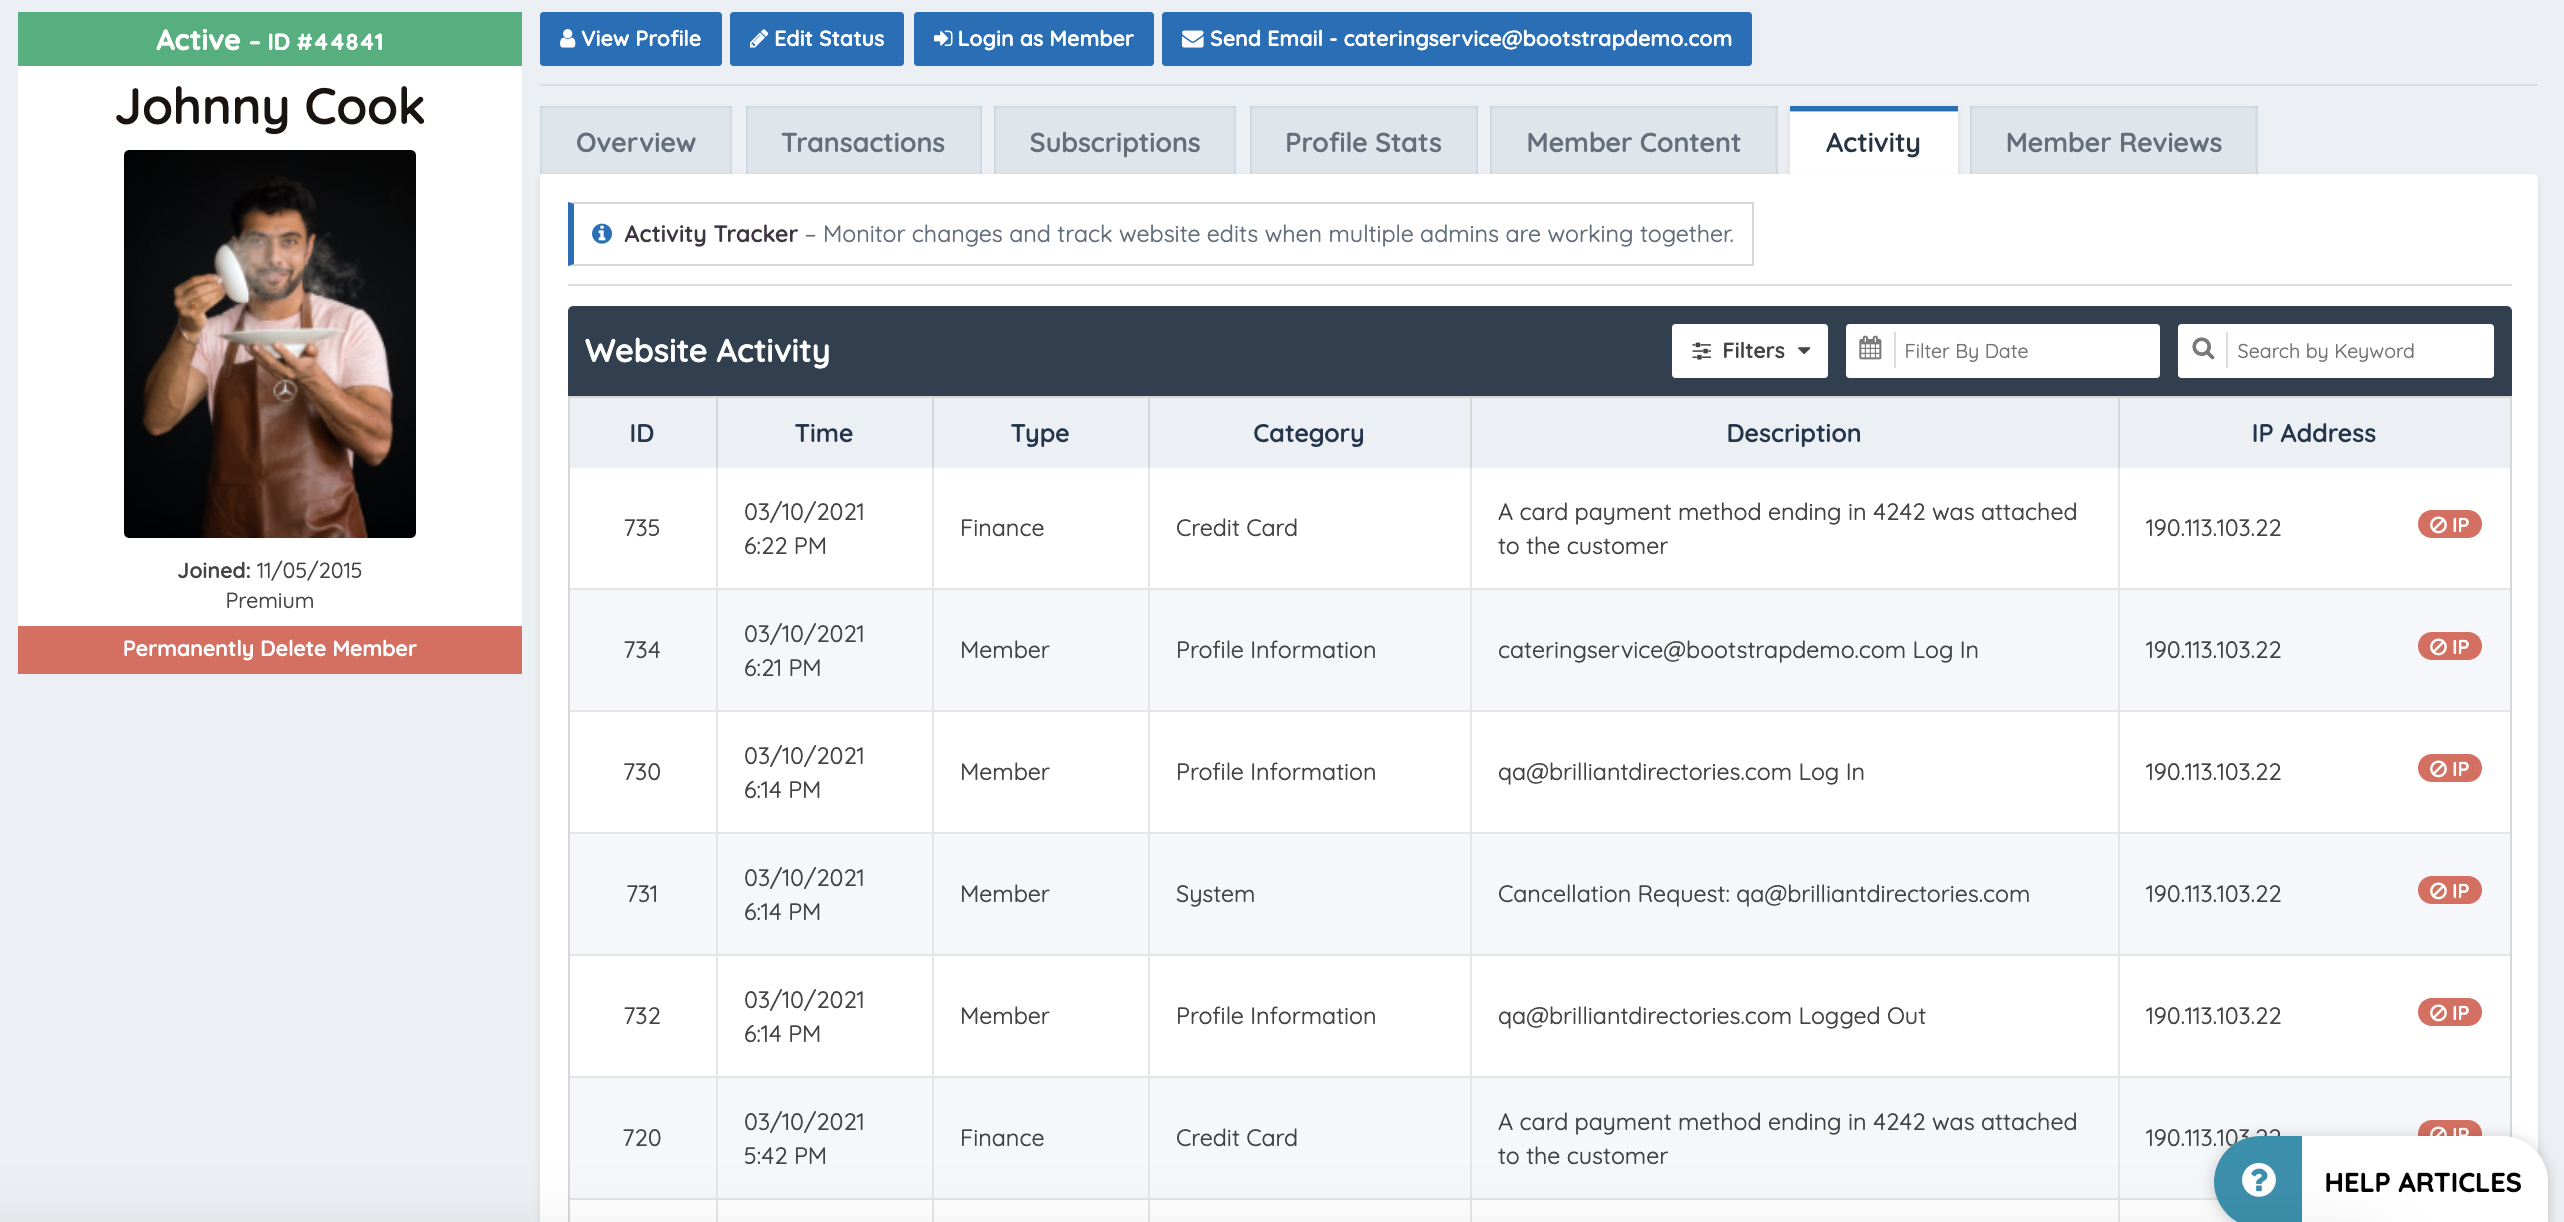Click Johnny Cook's profile photo
Image resolution: width=2564 pixels, height=1222 pixels.
(x=269, y=344)
